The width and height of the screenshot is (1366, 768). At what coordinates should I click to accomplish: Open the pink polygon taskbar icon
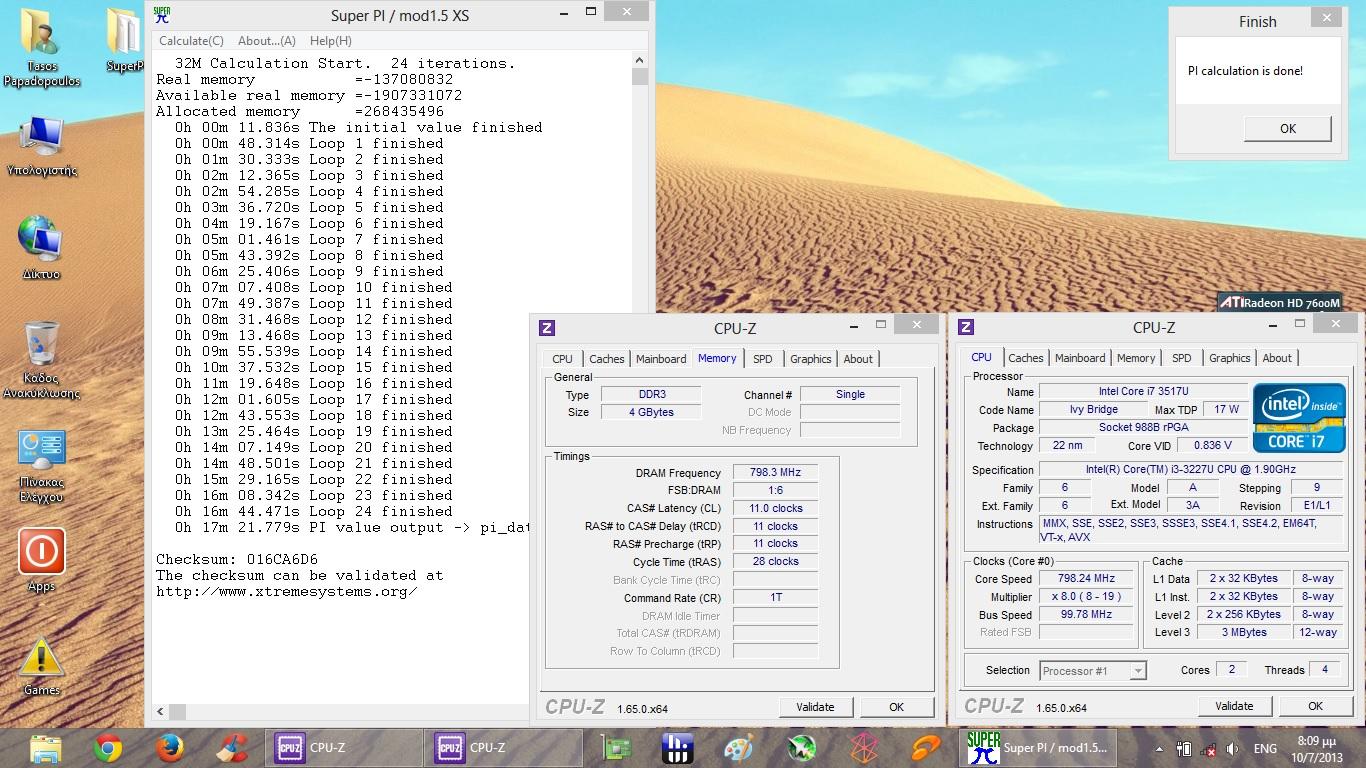(x=863, y=747)
